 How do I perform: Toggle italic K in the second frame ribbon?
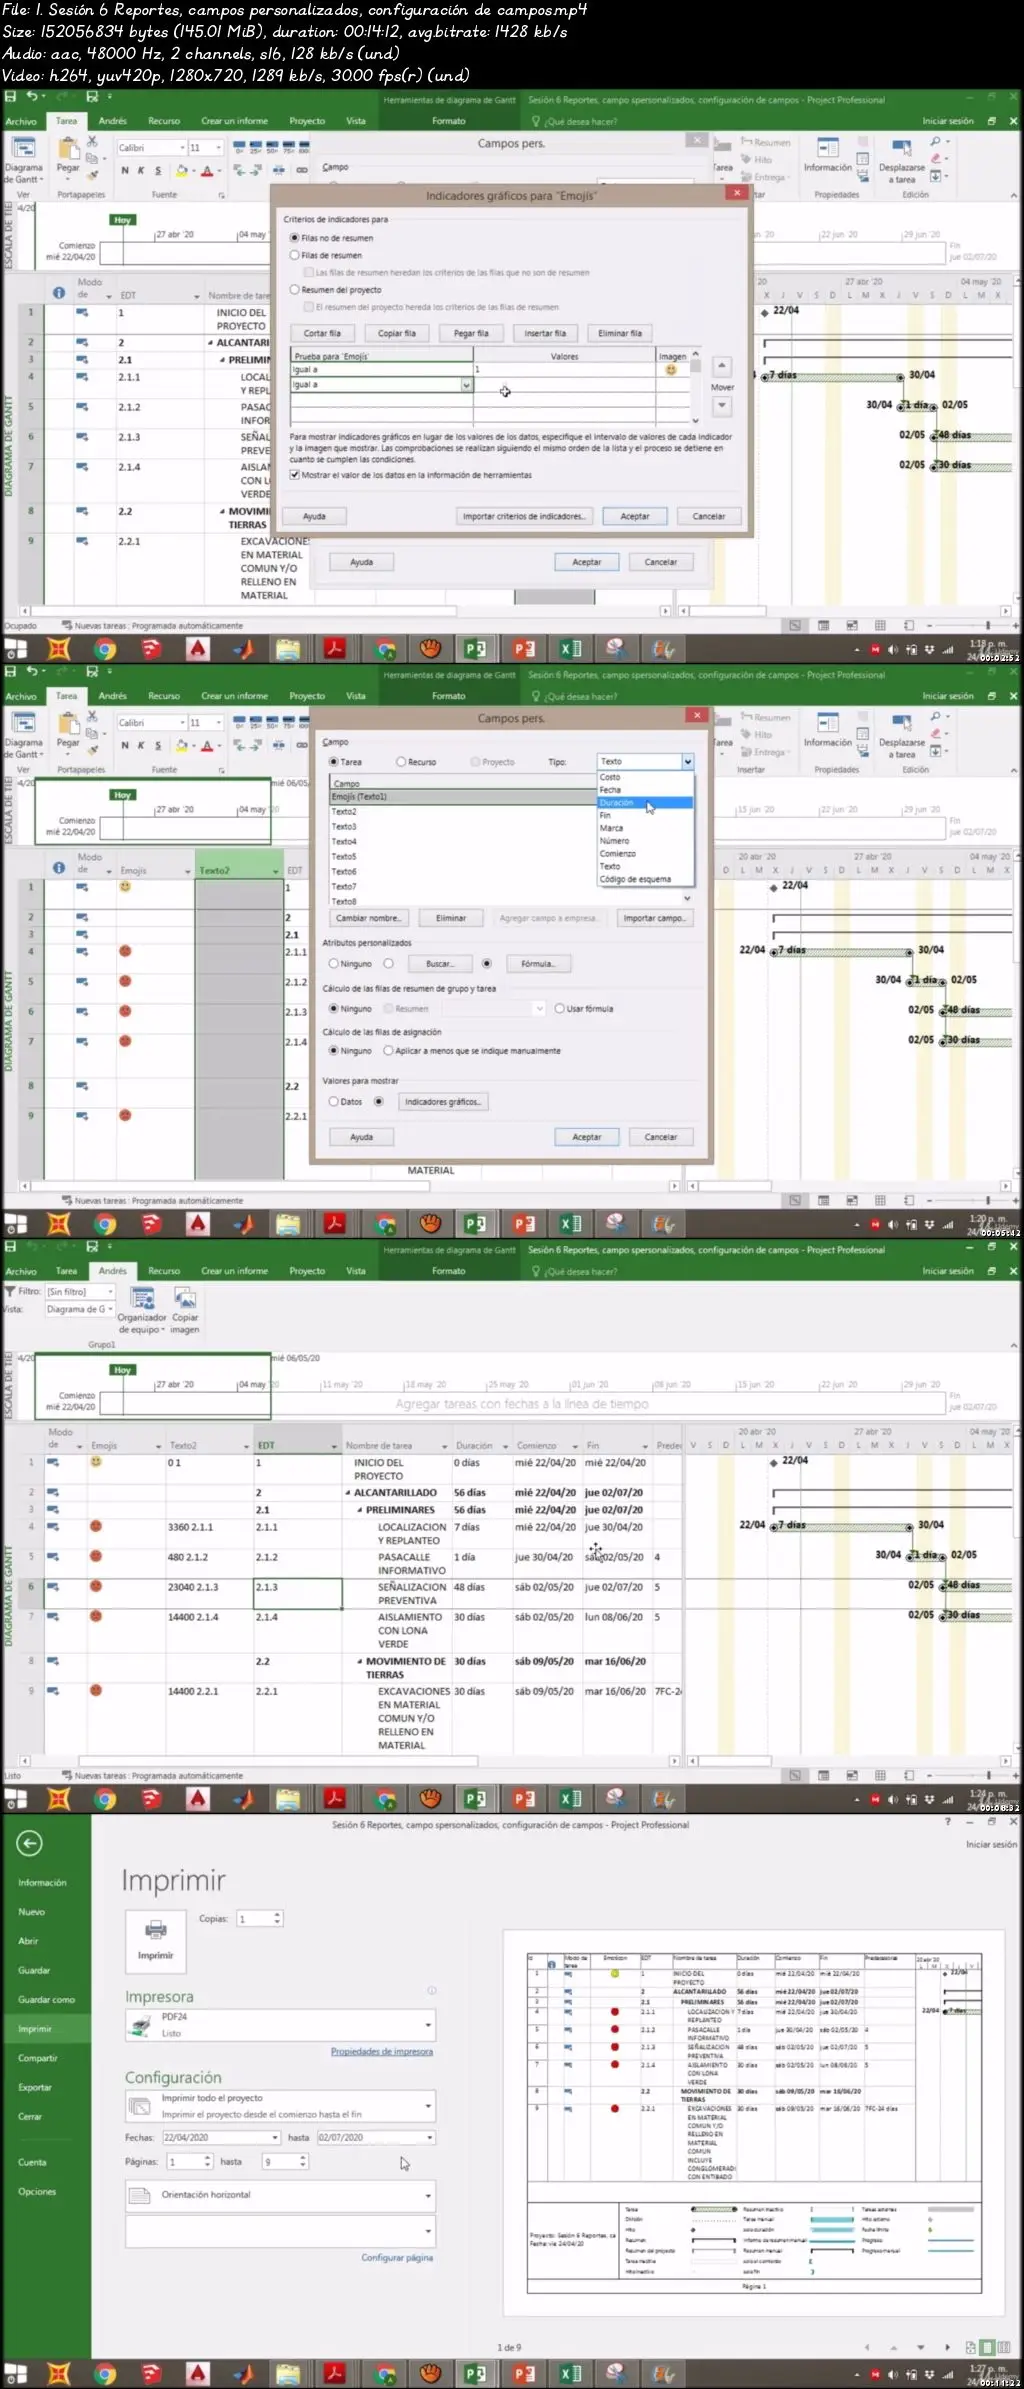(x=141, y=746)
